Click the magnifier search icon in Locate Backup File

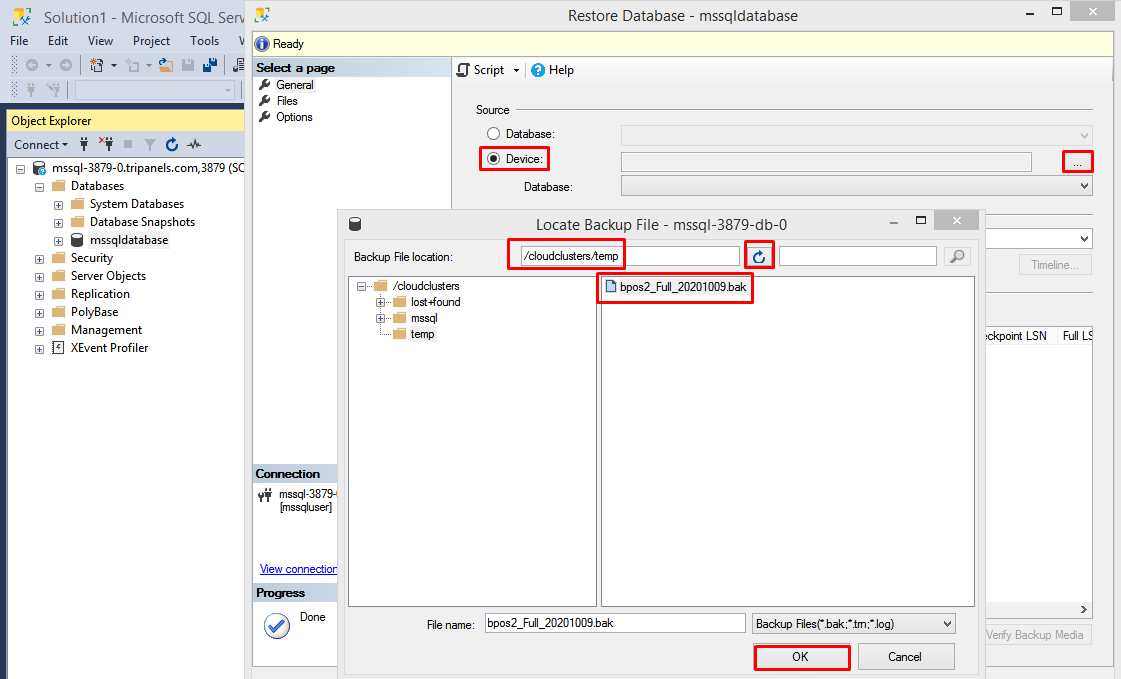coord(957,257)
